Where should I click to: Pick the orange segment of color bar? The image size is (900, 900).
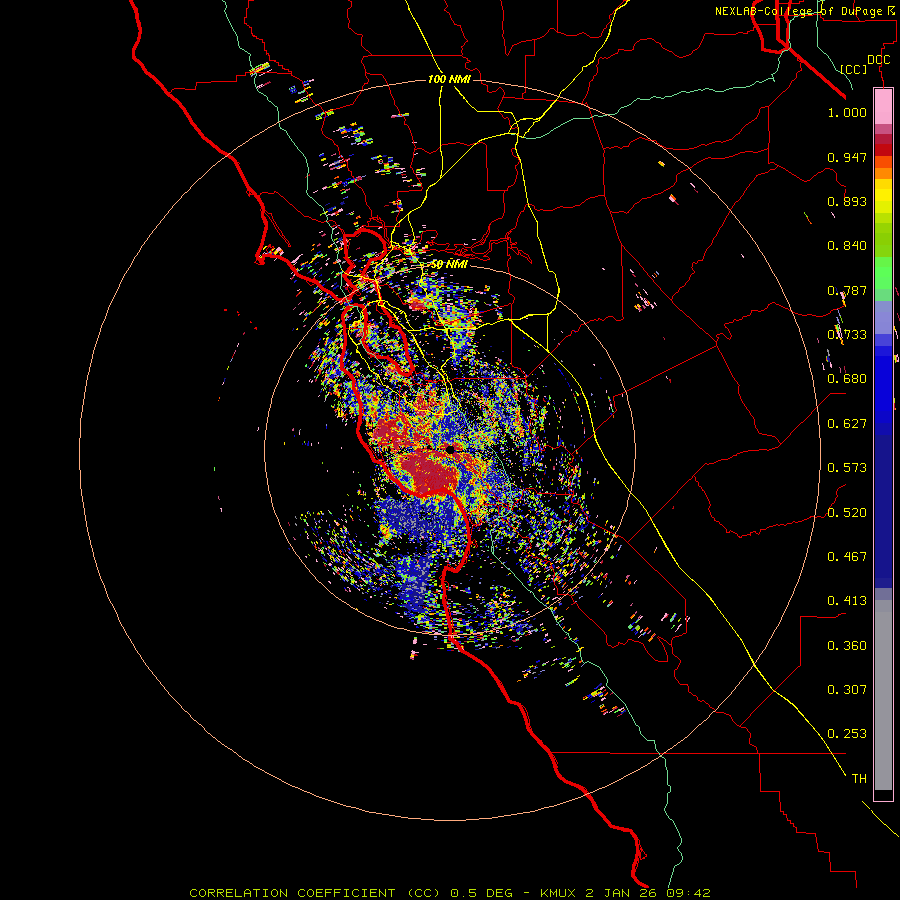coord(883,173)
